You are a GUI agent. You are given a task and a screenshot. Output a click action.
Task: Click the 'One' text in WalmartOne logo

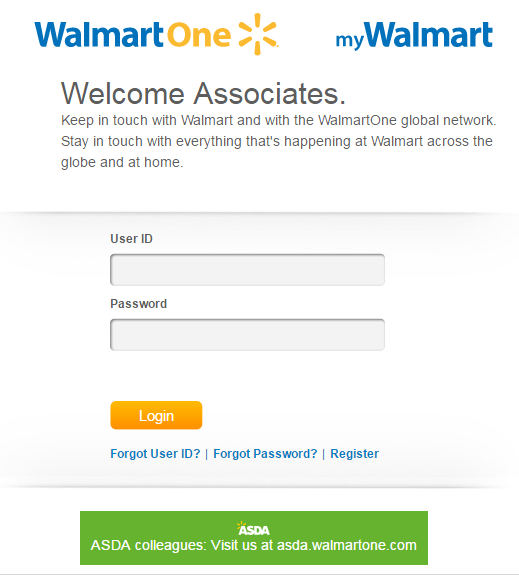click(x=199, y=35)
